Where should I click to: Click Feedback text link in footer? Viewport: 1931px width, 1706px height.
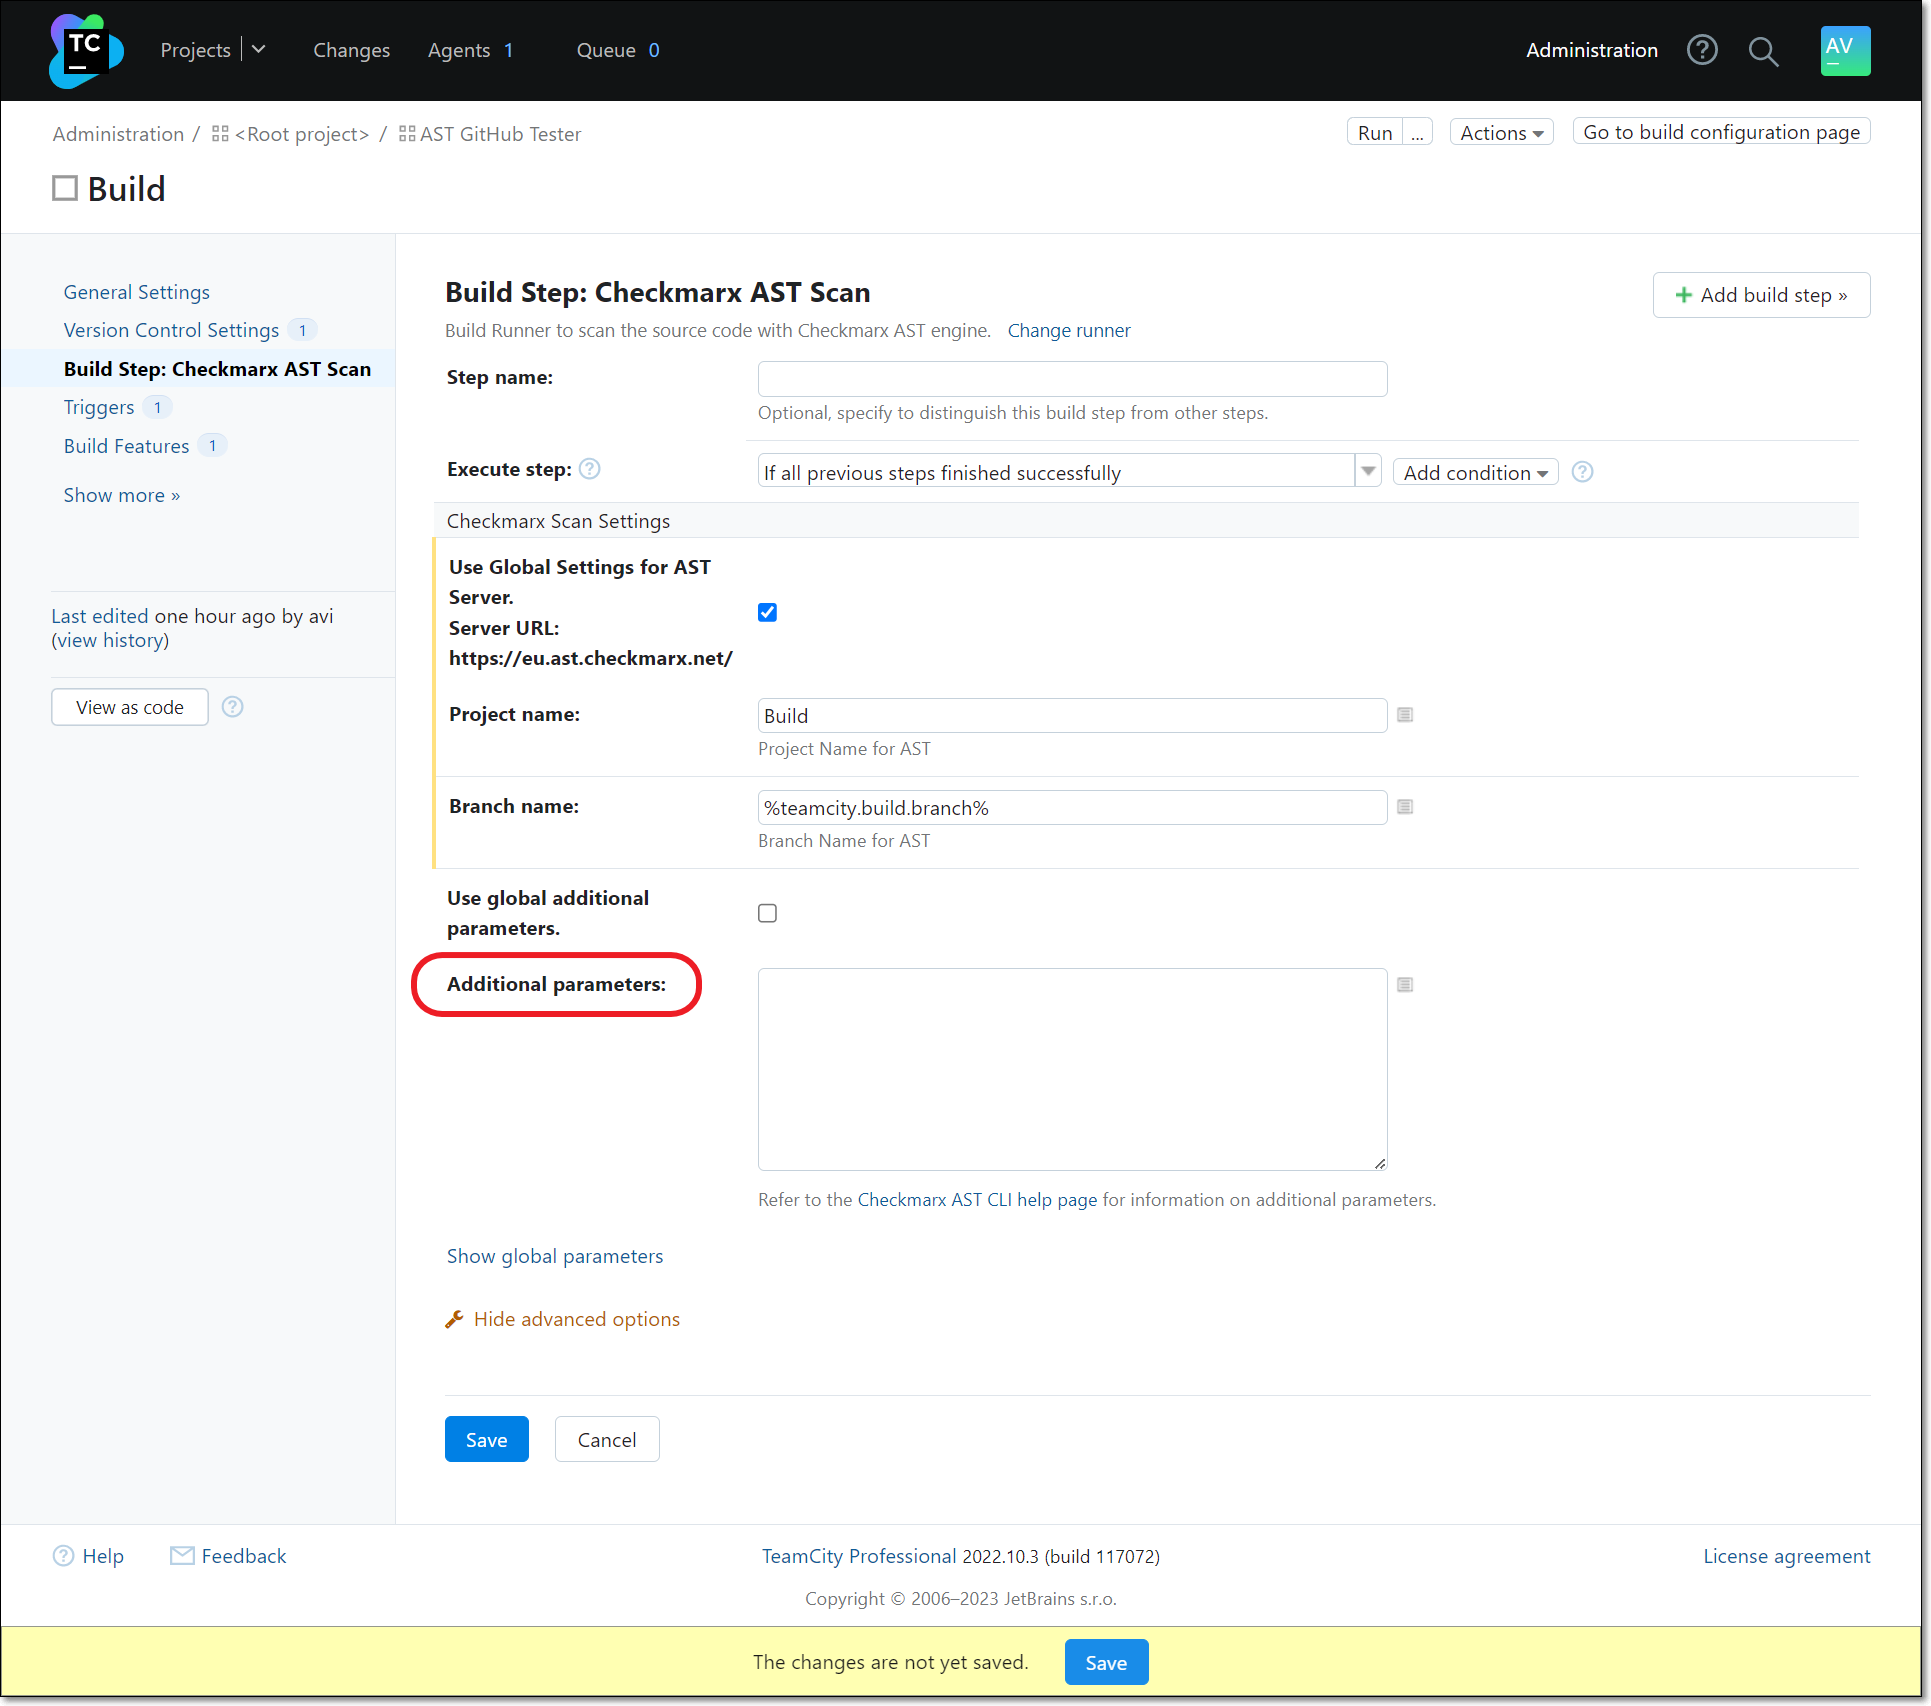pyautogui.click(x=244, y=1556)
